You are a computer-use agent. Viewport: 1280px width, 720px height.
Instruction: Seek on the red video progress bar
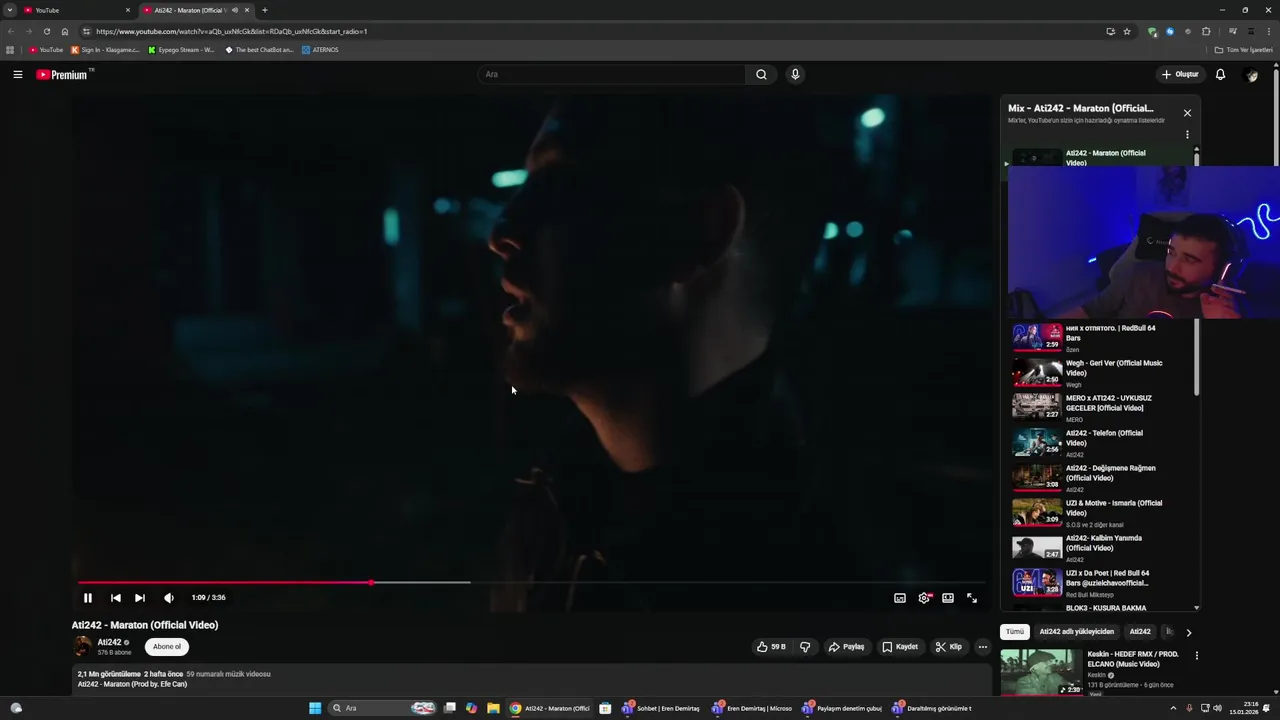point(530,582)
